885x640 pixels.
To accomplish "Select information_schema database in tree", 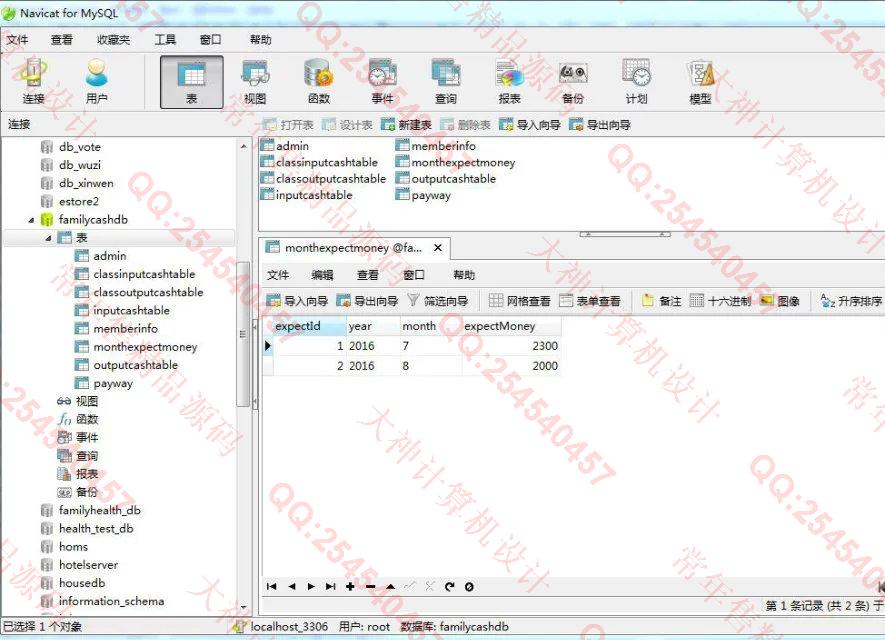I will coord(111,601).
